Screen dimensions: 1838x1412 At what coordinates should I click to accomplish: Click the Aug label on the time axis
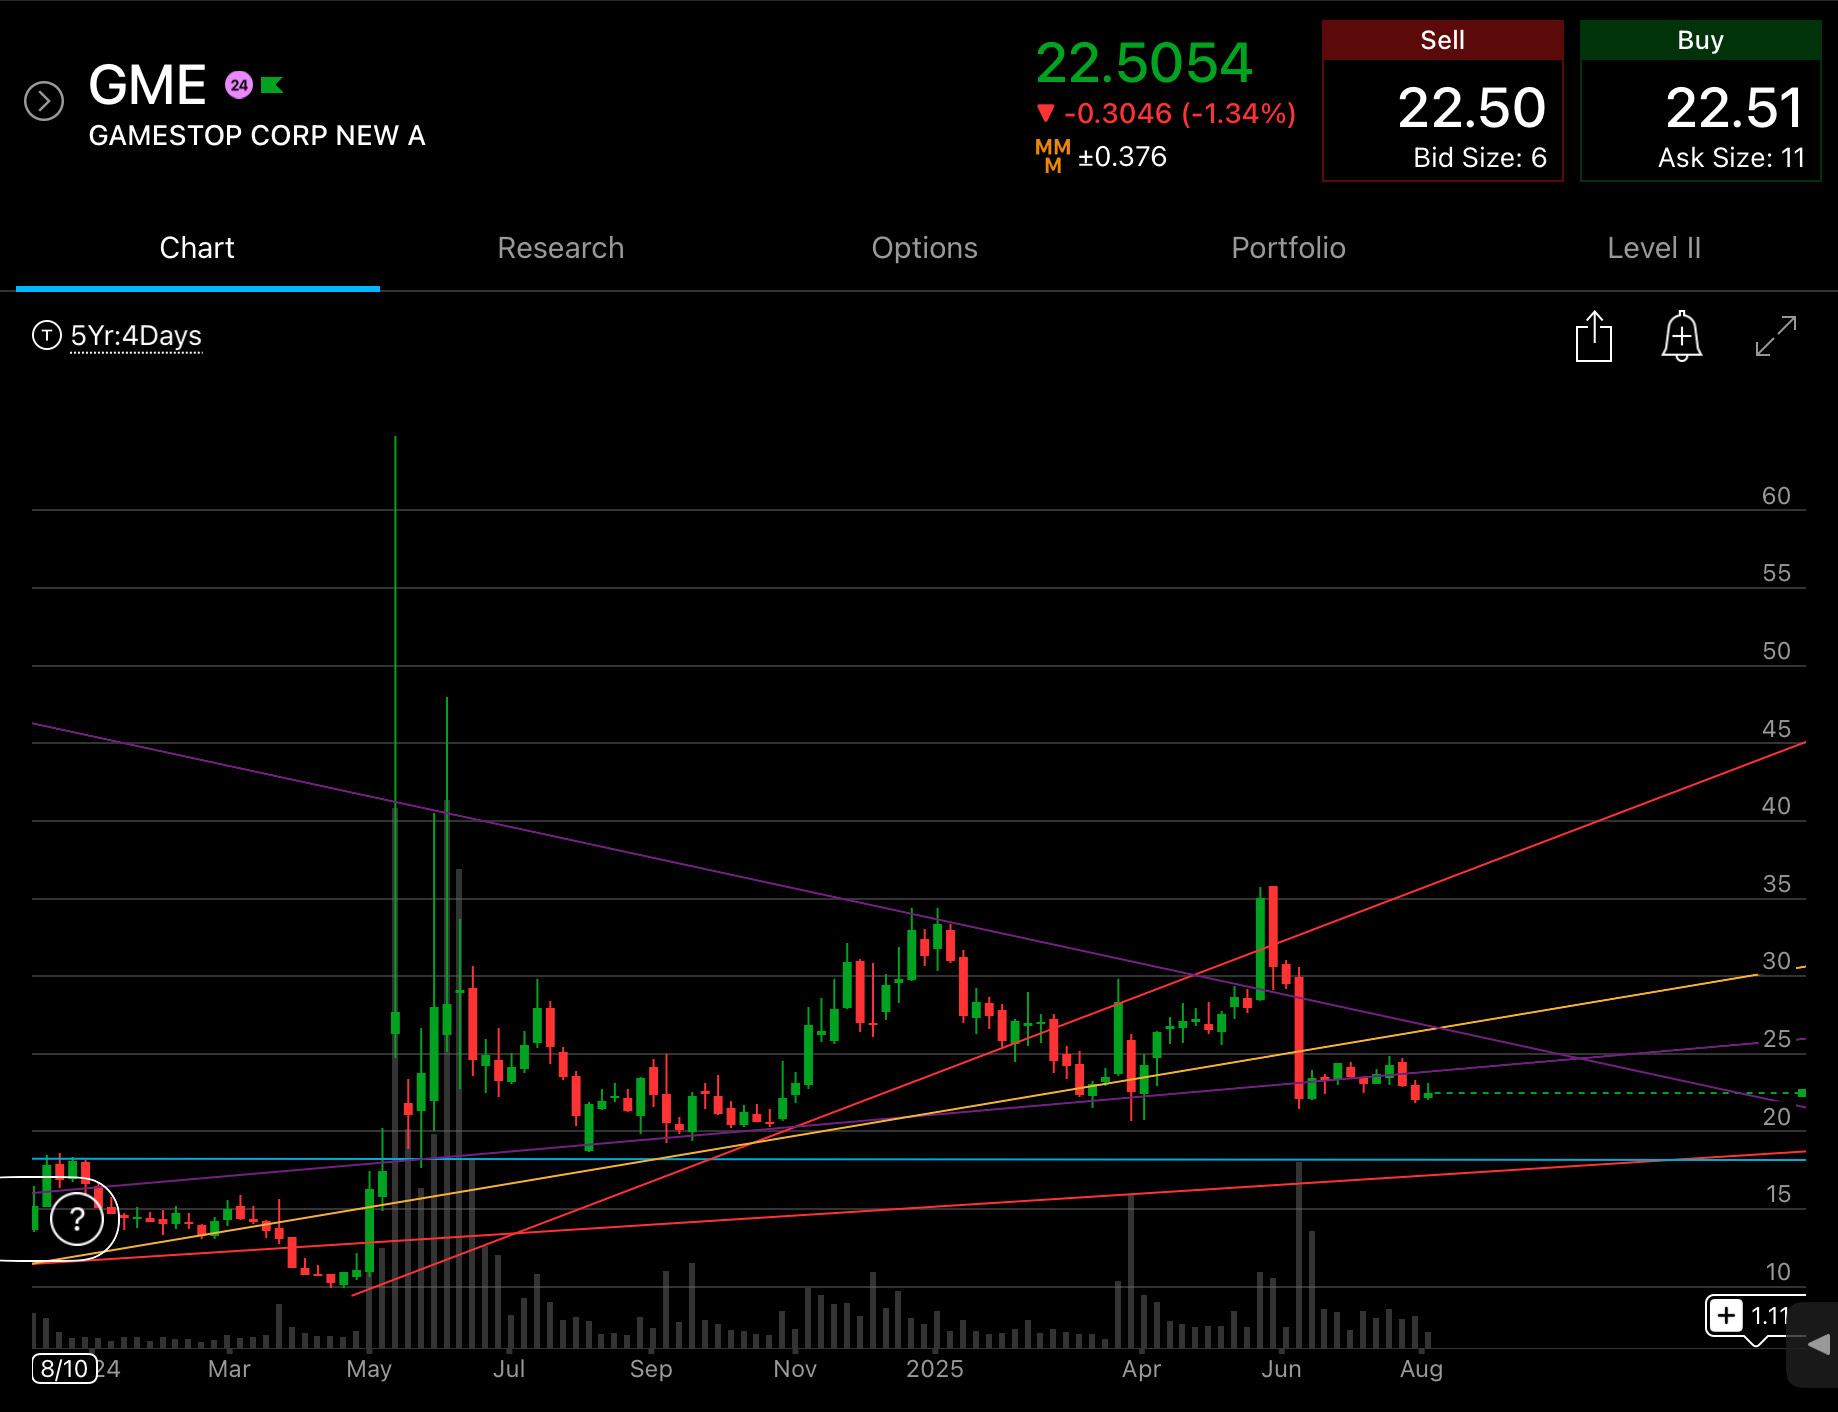point(1421,1369)
